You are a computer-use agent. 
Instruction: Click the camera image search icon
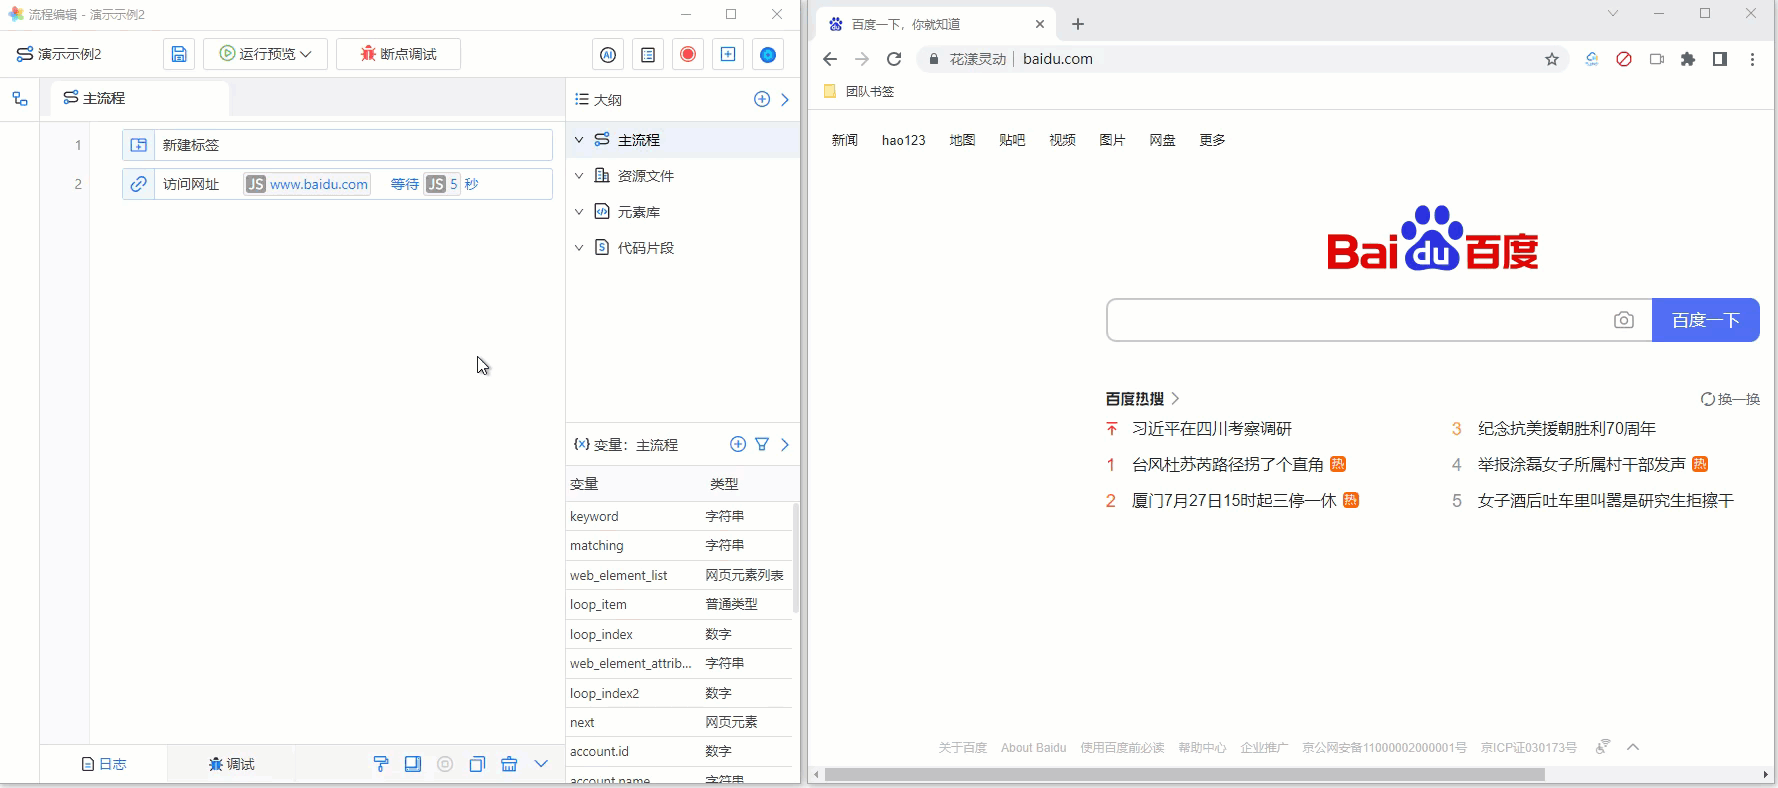pyautogui.click(x=1624, y=320)
